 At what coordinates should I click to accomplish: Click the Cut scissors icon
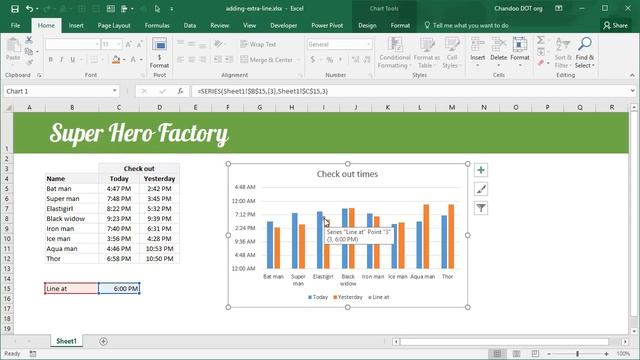coord(29,40)
